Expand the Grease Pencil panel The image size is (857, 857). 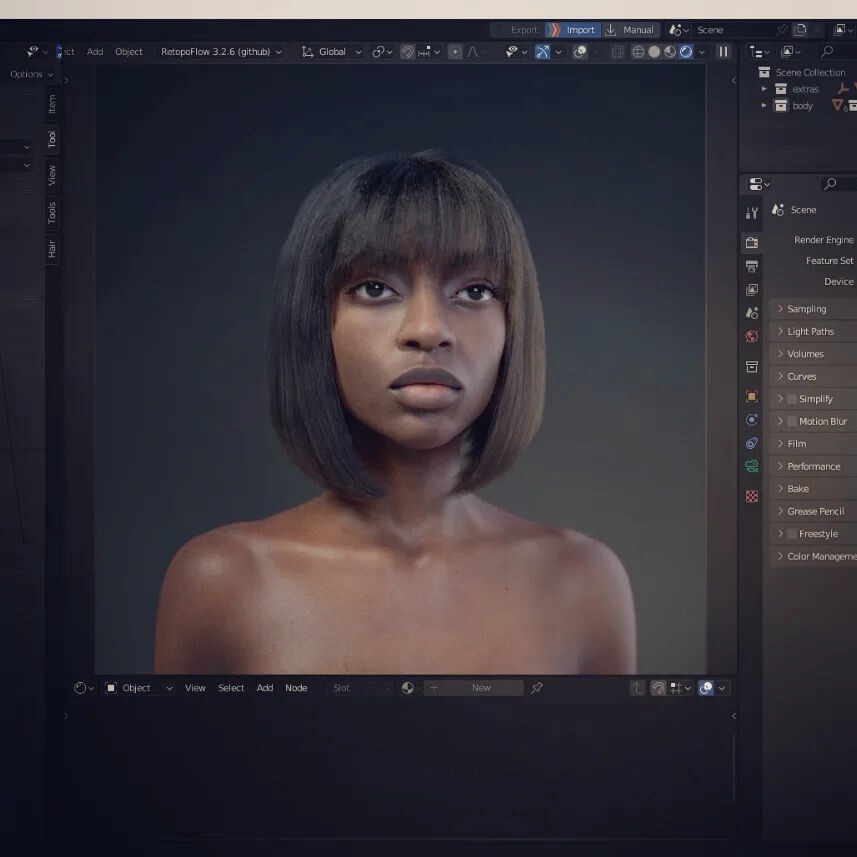point(815,512)
